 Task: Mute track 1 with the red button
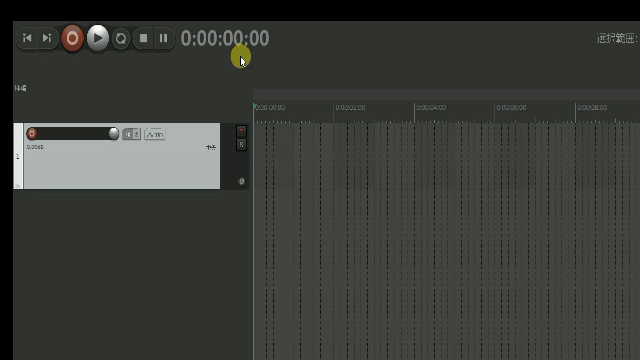[241, 131]
